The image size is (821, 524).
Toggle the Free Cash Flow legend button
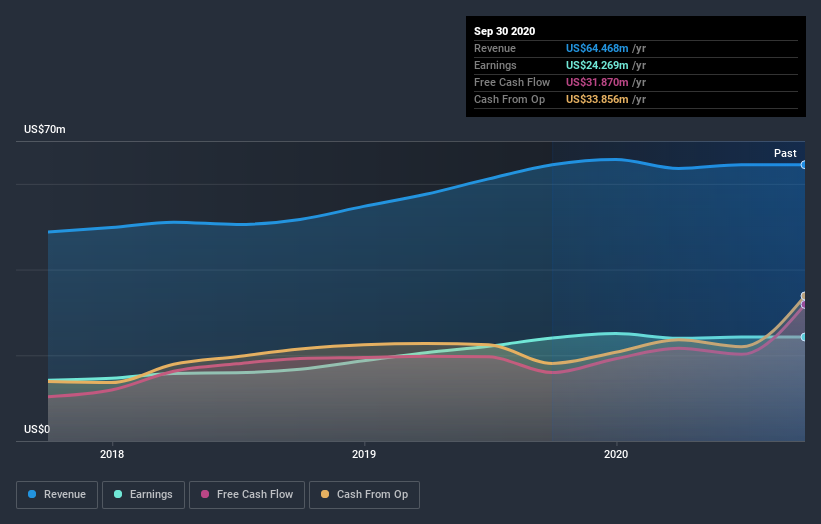point(247,495)
